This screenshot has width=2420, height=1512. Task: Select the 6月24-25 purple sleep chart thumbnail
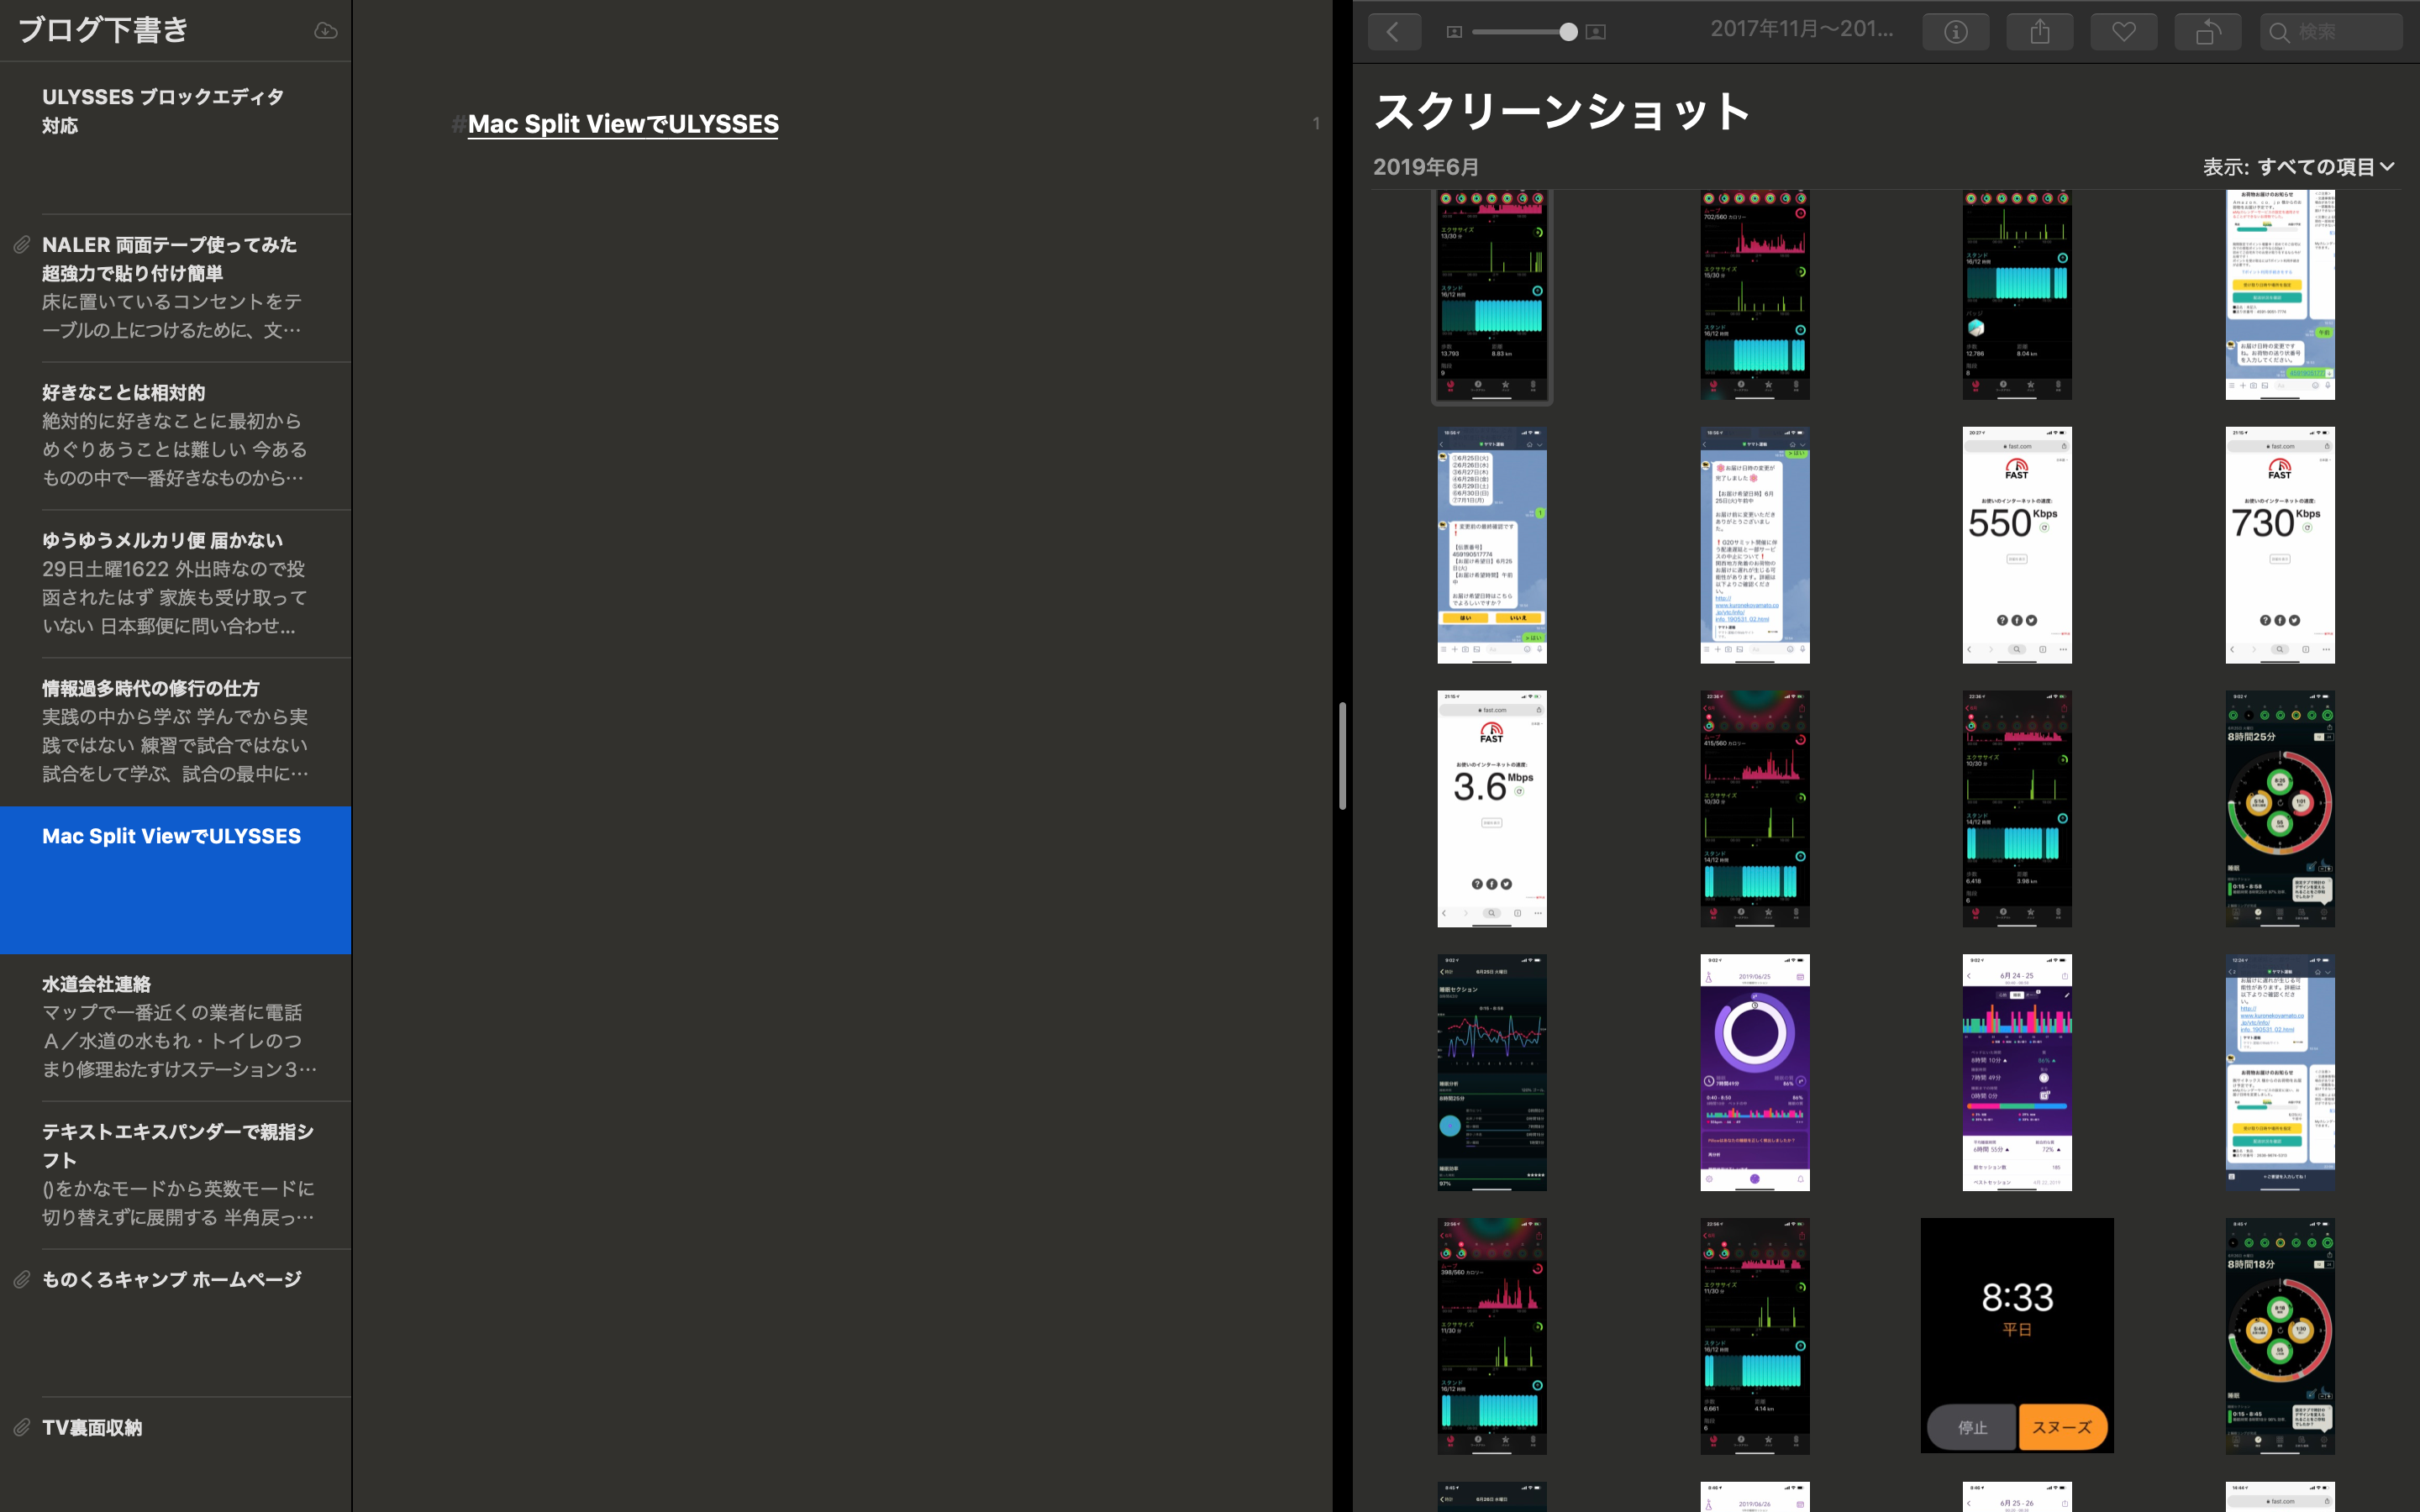(x=2017, y=1072)
